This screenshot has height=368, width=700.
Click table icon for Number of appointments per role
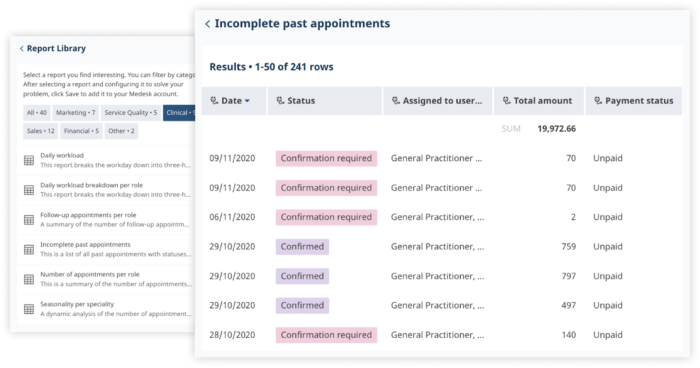[x=29, y=280]
